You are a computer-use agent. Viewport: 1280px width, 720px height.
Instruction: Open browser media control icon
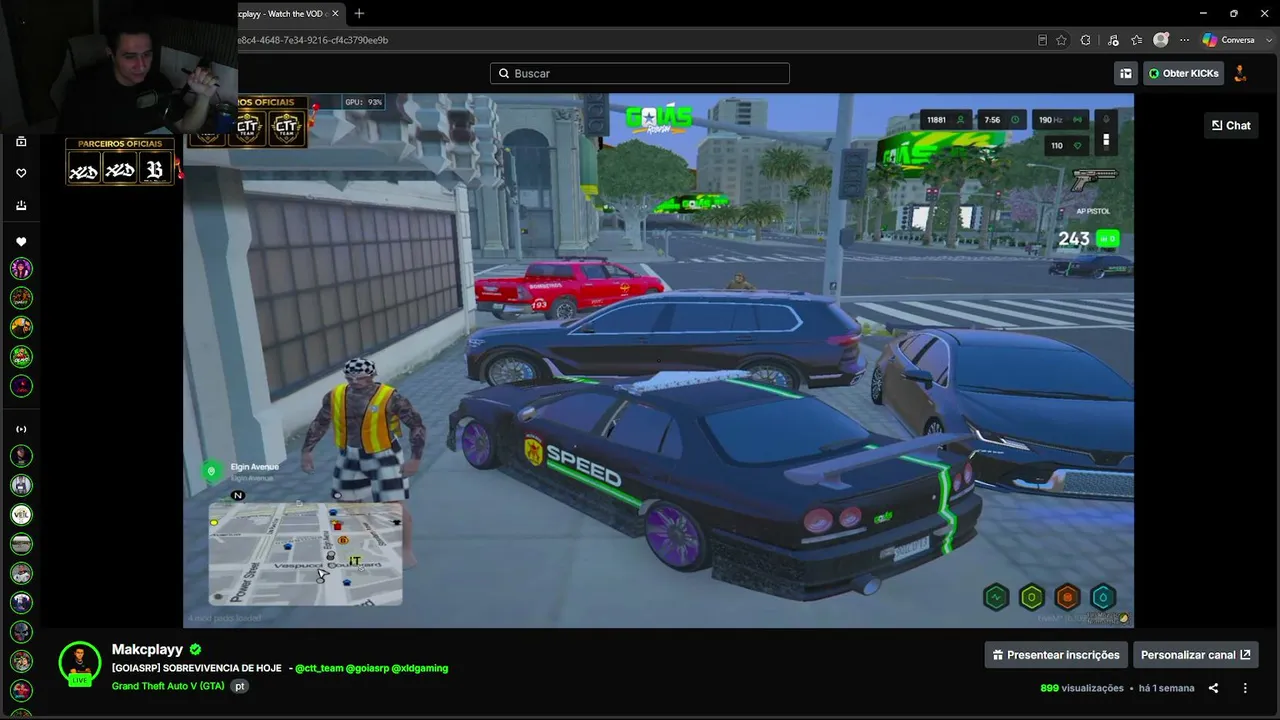(1113, 40)
